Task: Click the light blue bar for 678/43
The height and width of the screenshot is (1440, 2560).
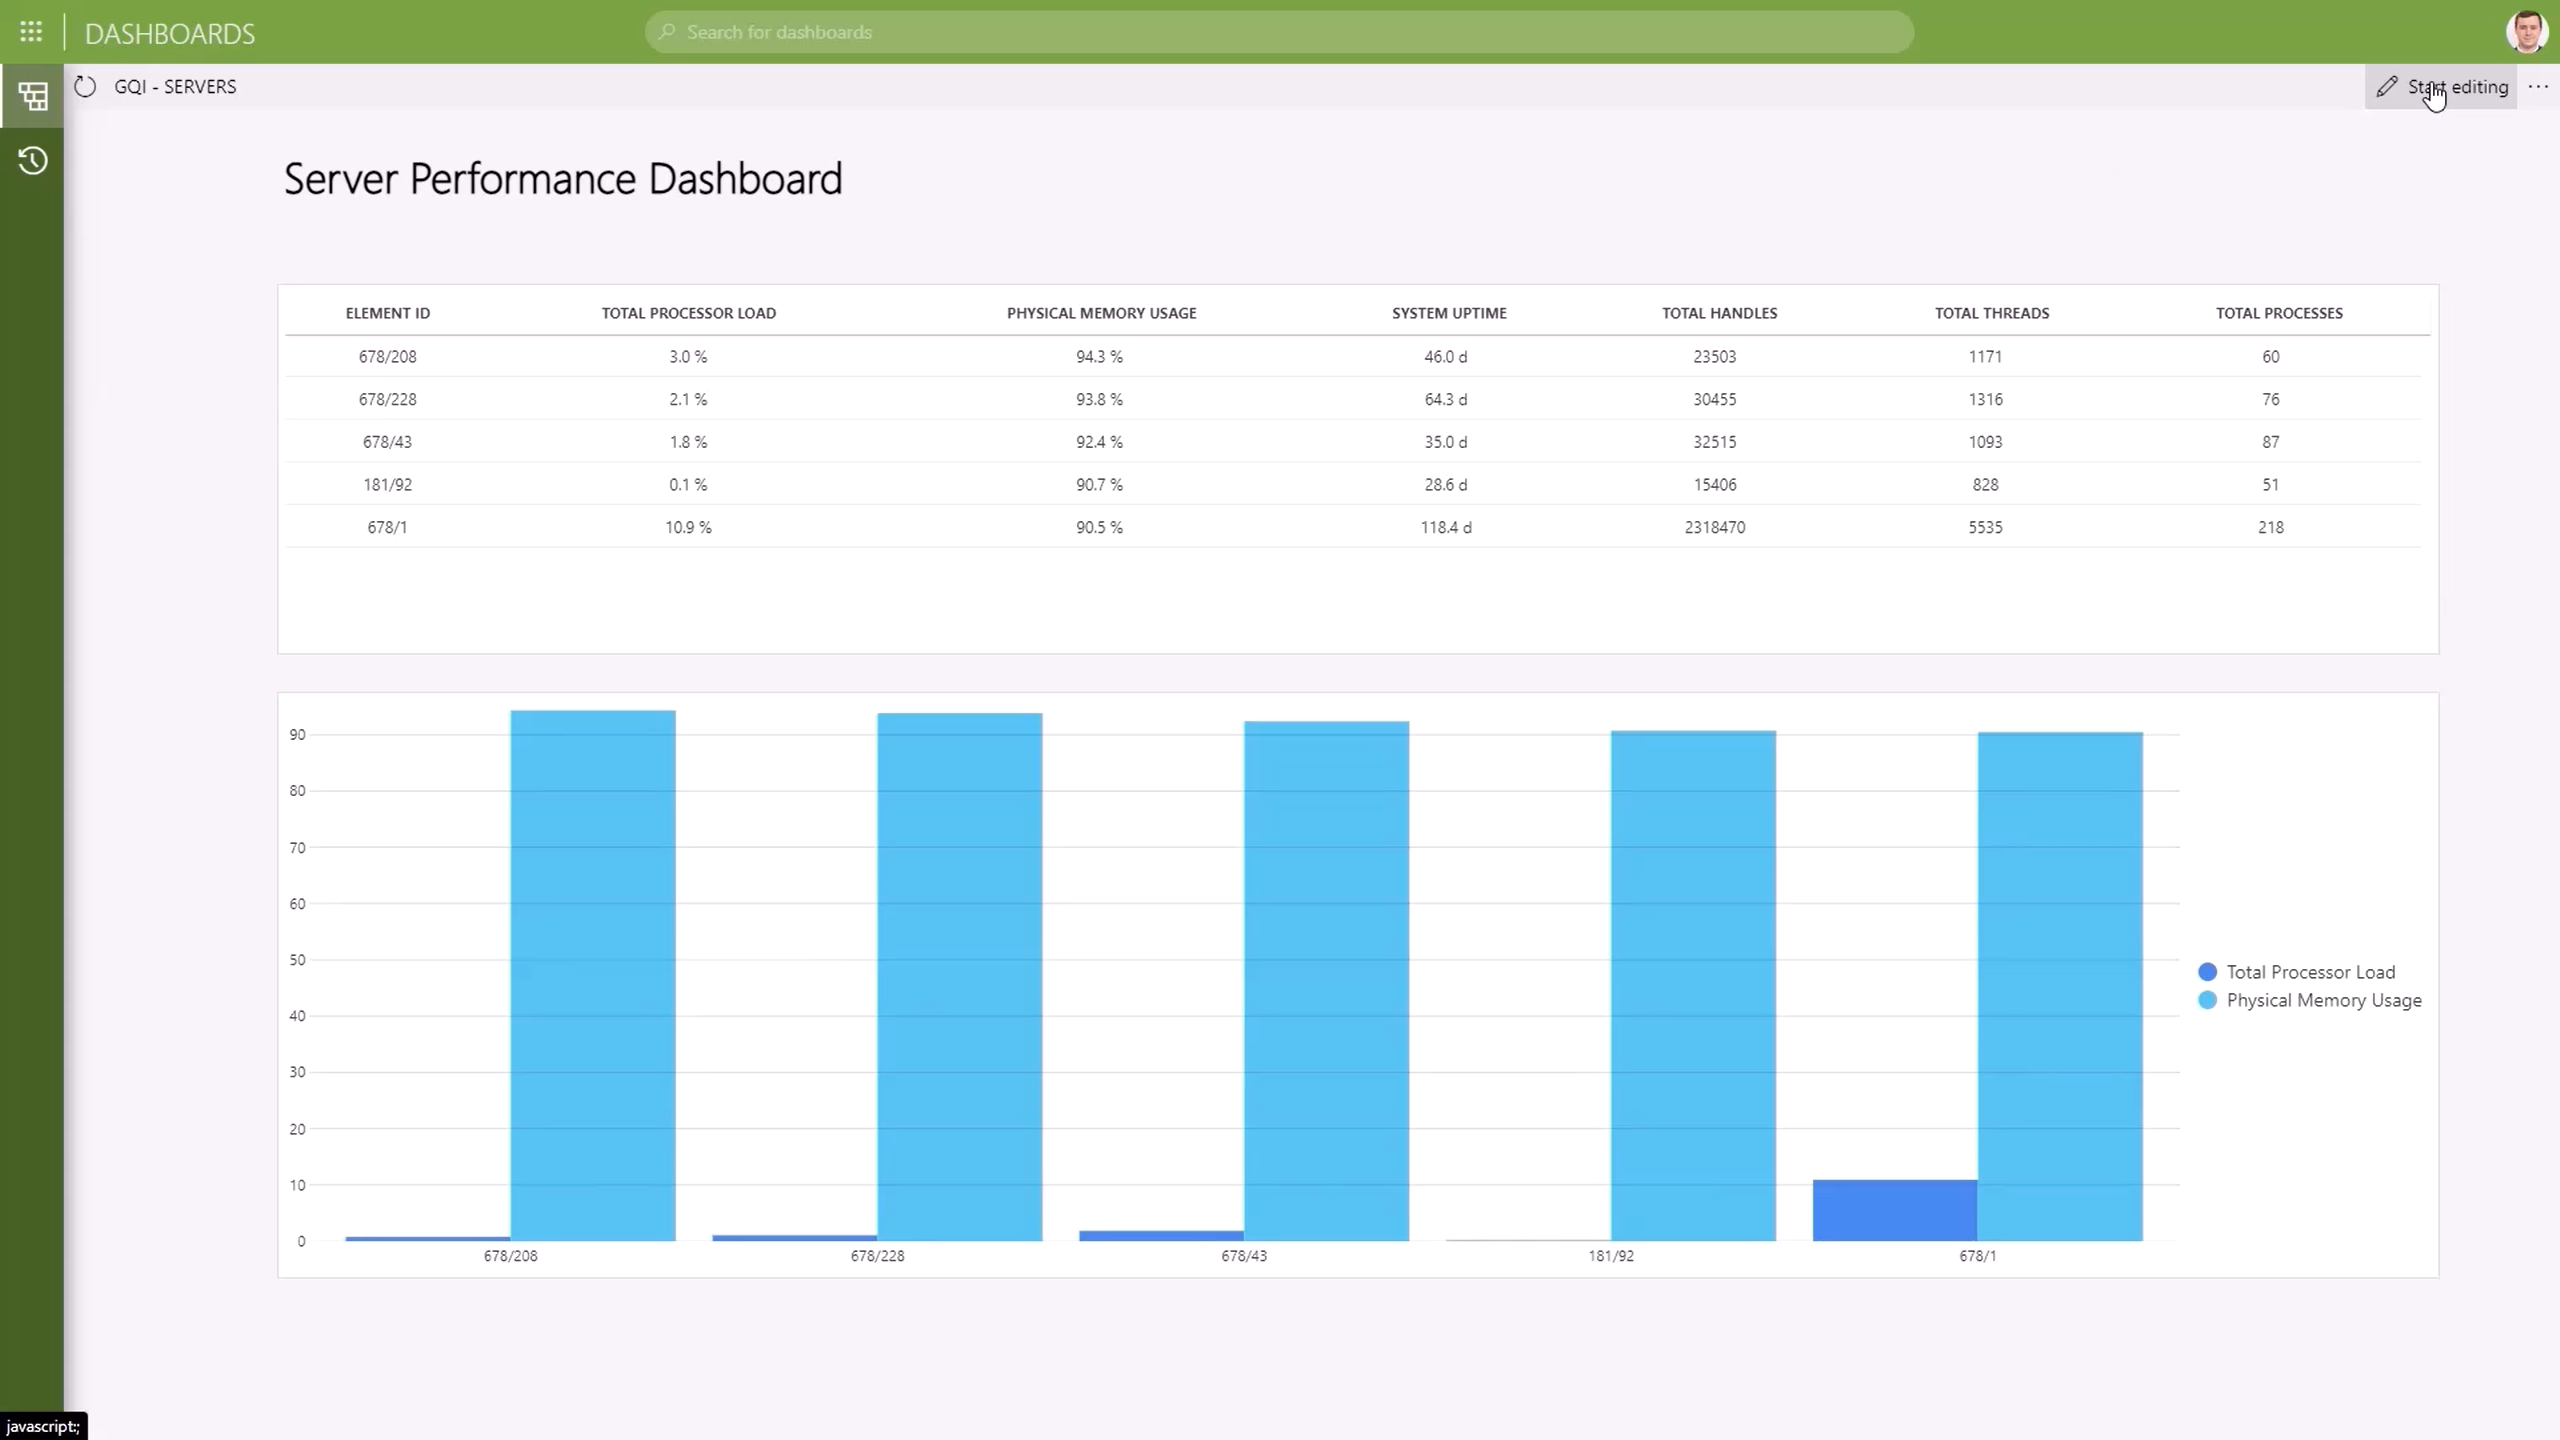Action: [1326, 980]
